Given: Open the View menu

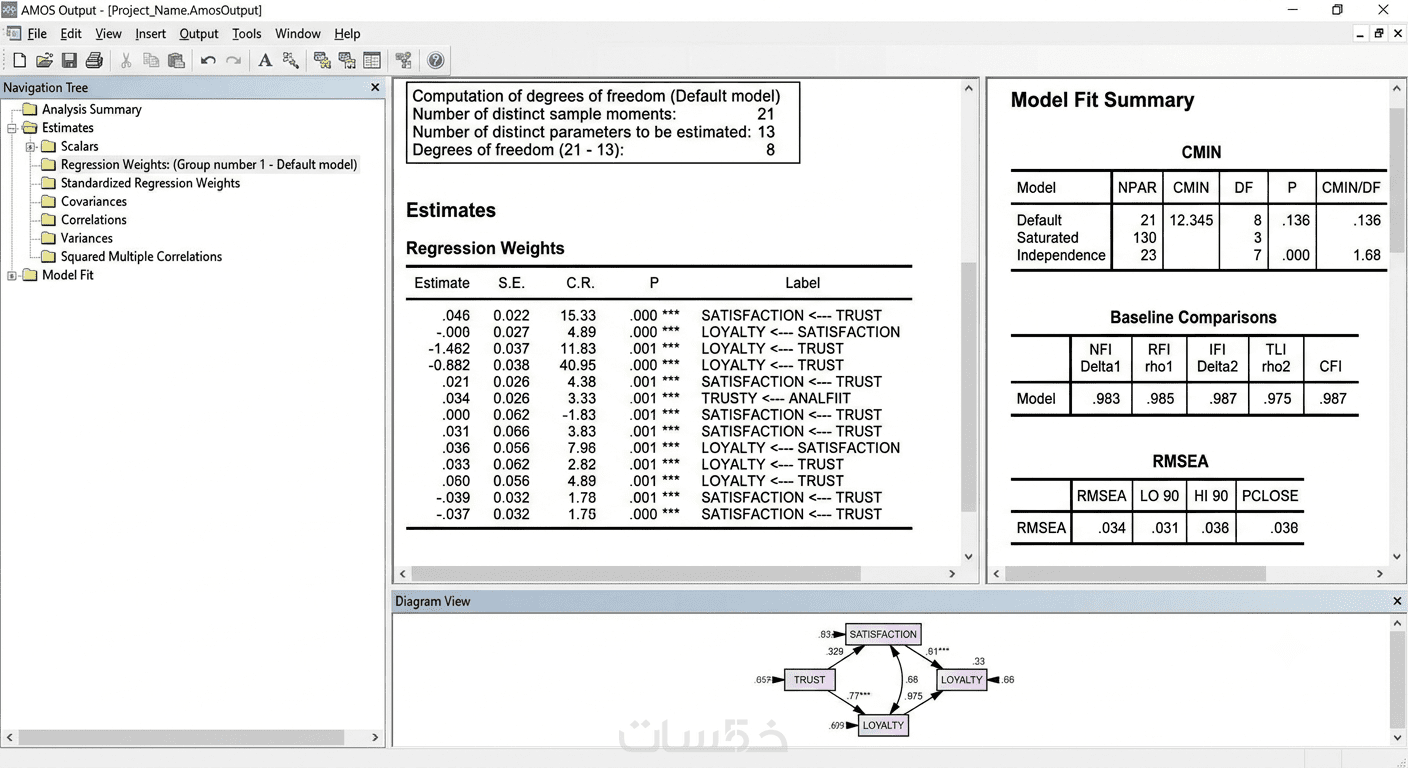Looking at the screenshot, I should click(x=108, y=34).
